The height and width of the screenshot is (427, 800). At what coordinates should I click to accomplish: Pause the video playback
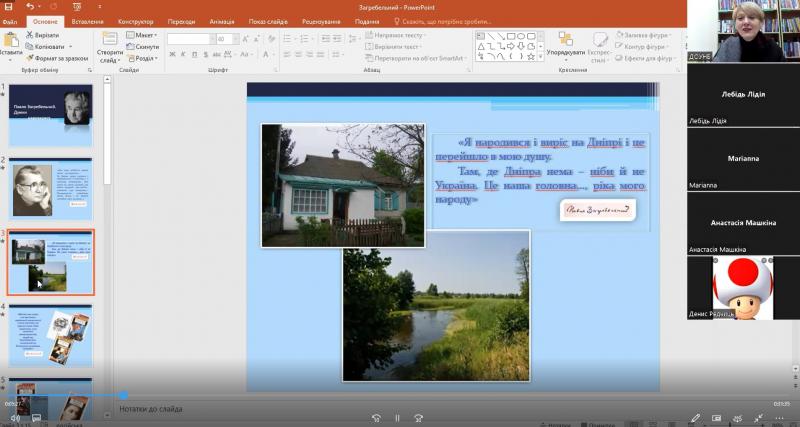click(397, 419)
